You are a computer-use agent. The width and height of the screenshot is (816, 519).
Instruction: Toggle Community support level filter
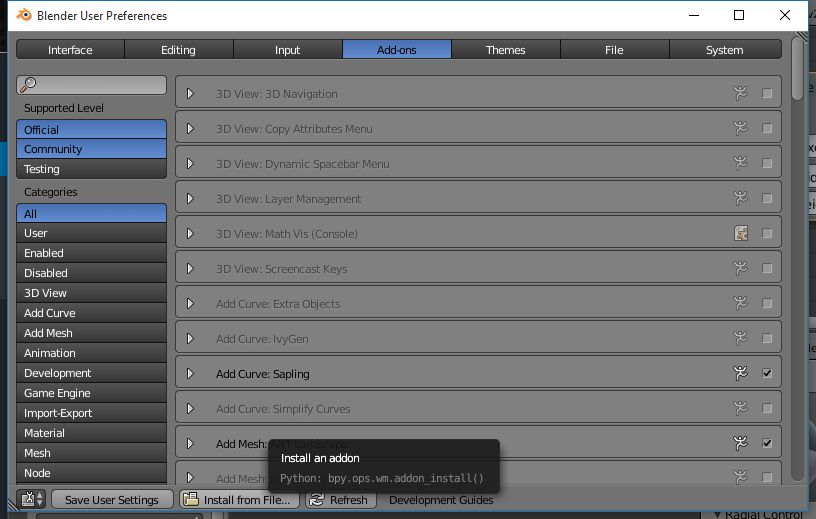pyautogui.click(x=92, y=149)
